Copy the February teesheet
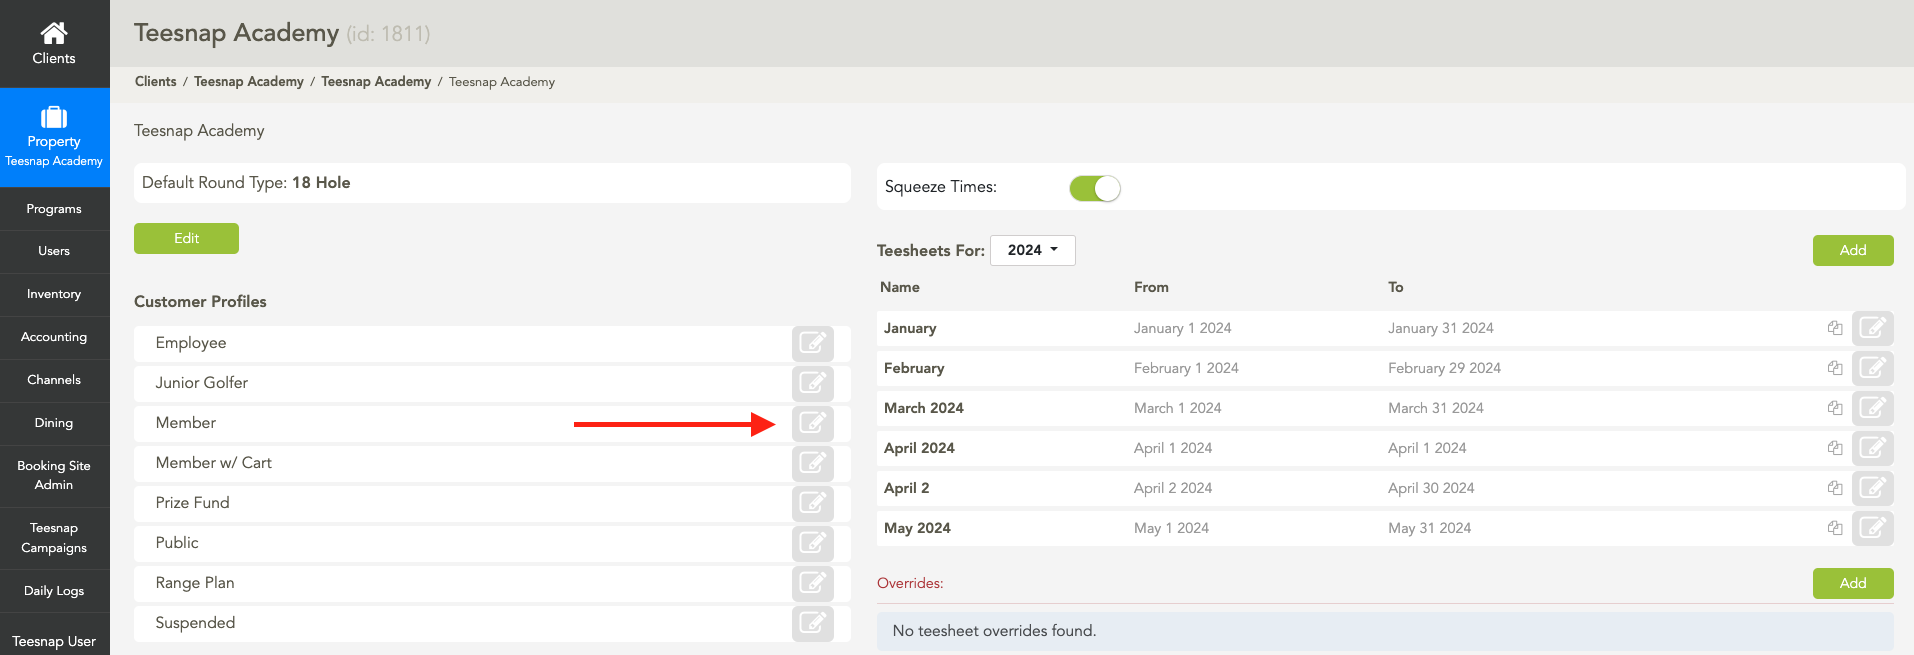Image resolution: width=1914 pixels, height=655 pixels. click(x=1835, y=368)
